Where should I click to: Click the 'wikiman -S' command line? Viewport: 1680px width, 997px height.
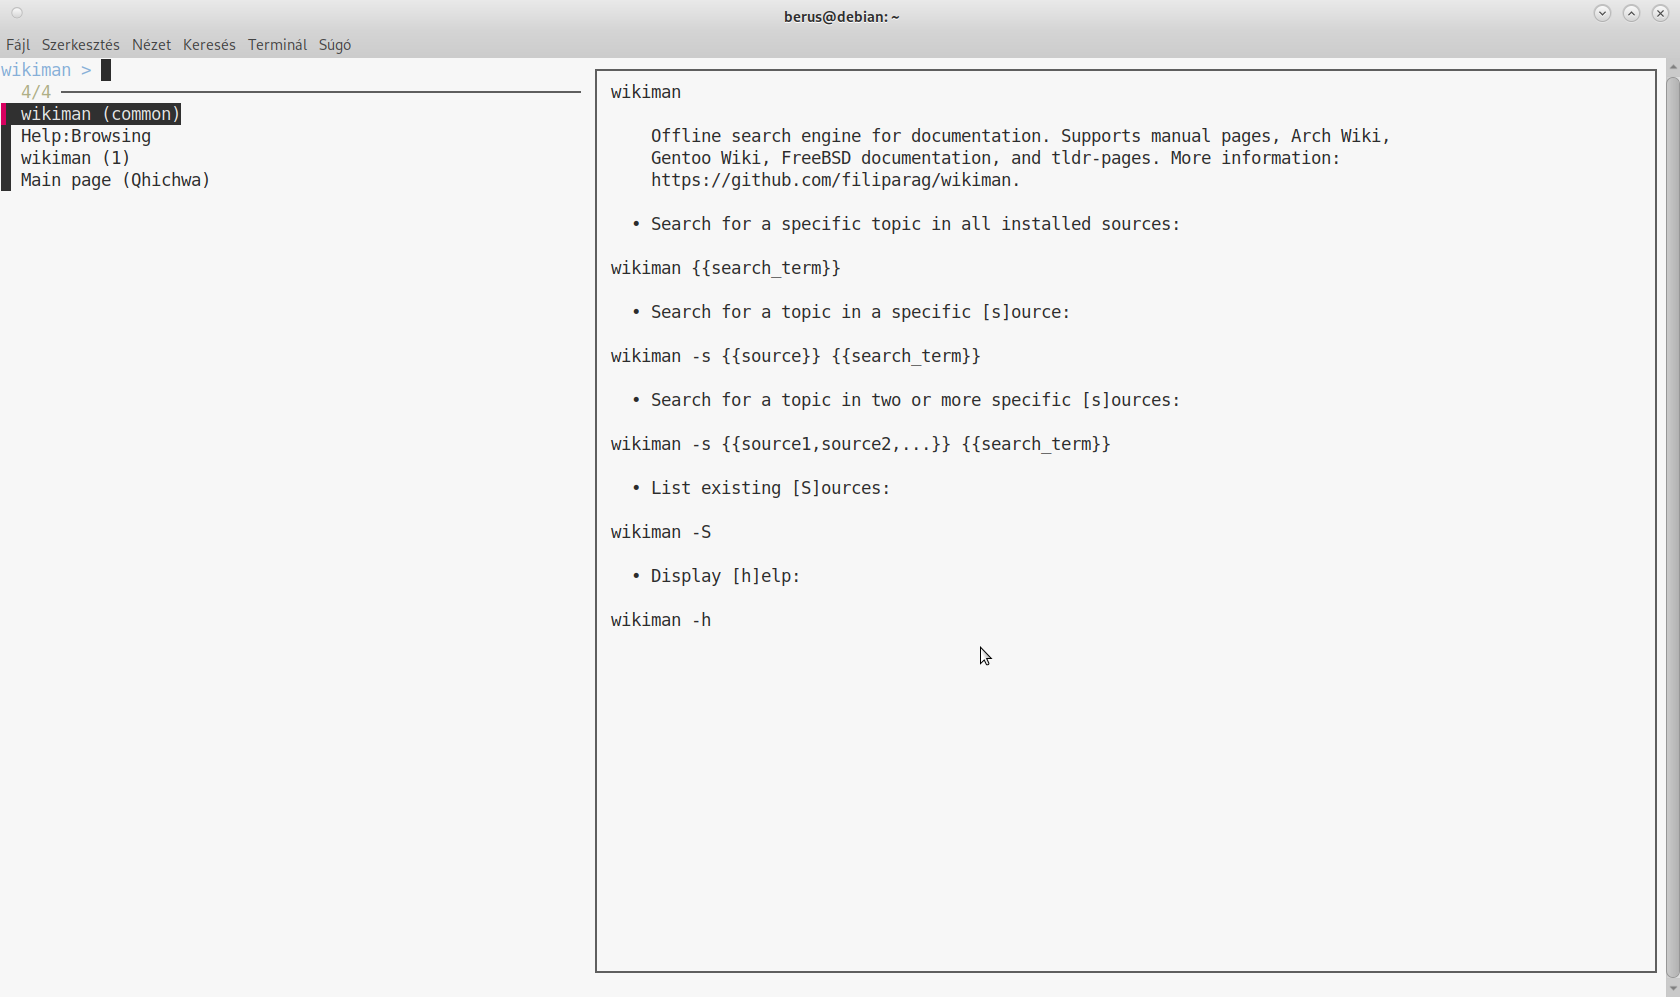pyautogui.click(x=661, y=532)
